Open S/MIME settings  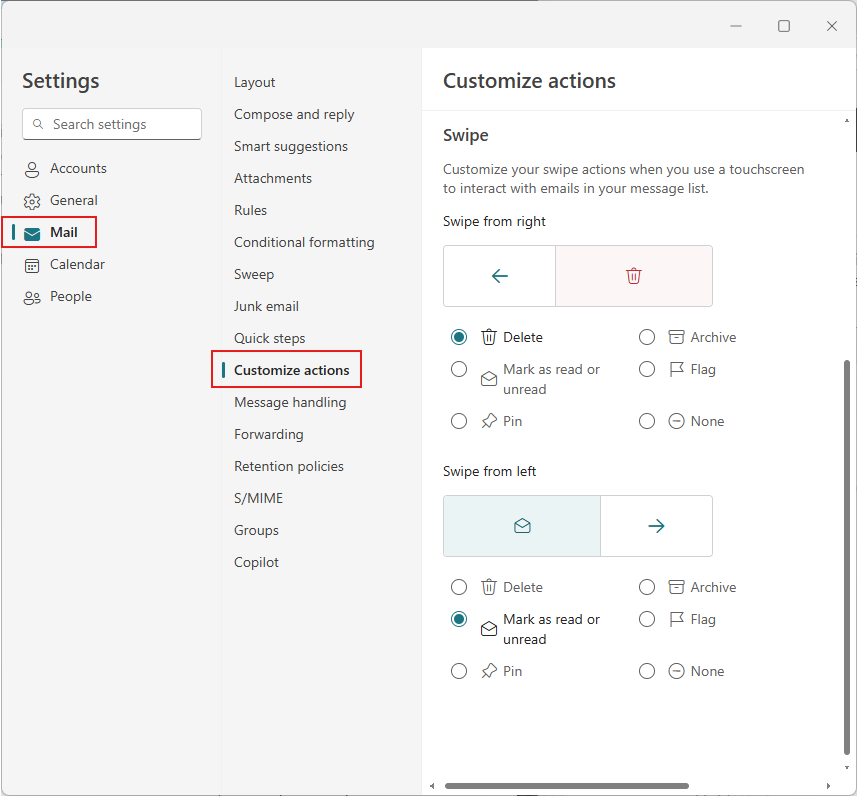coord(256,498)
